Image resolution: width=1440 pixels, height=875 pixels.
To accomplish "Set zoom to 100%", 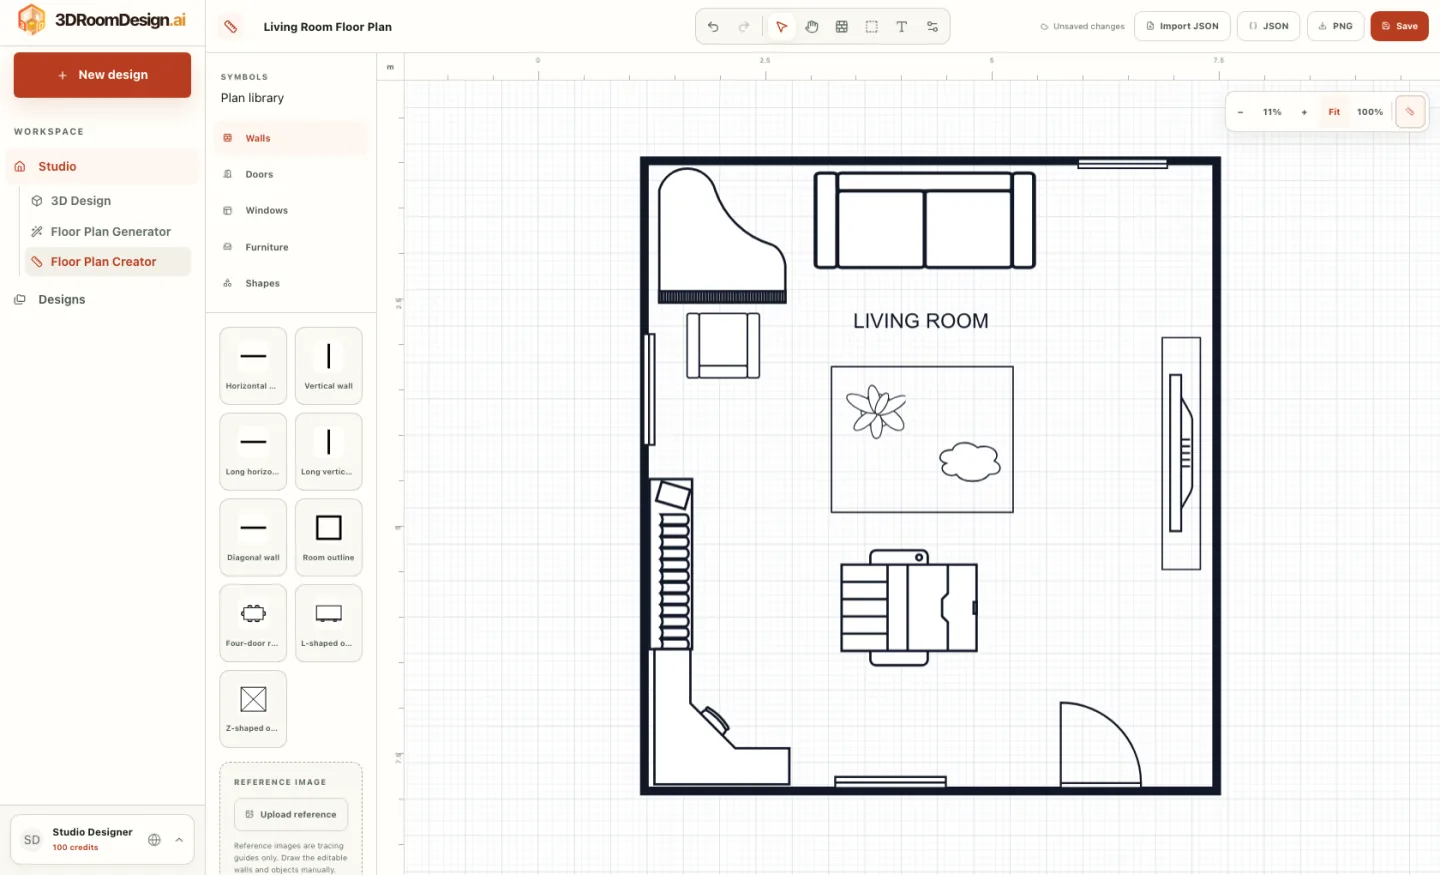I will tap(1370, 112).
